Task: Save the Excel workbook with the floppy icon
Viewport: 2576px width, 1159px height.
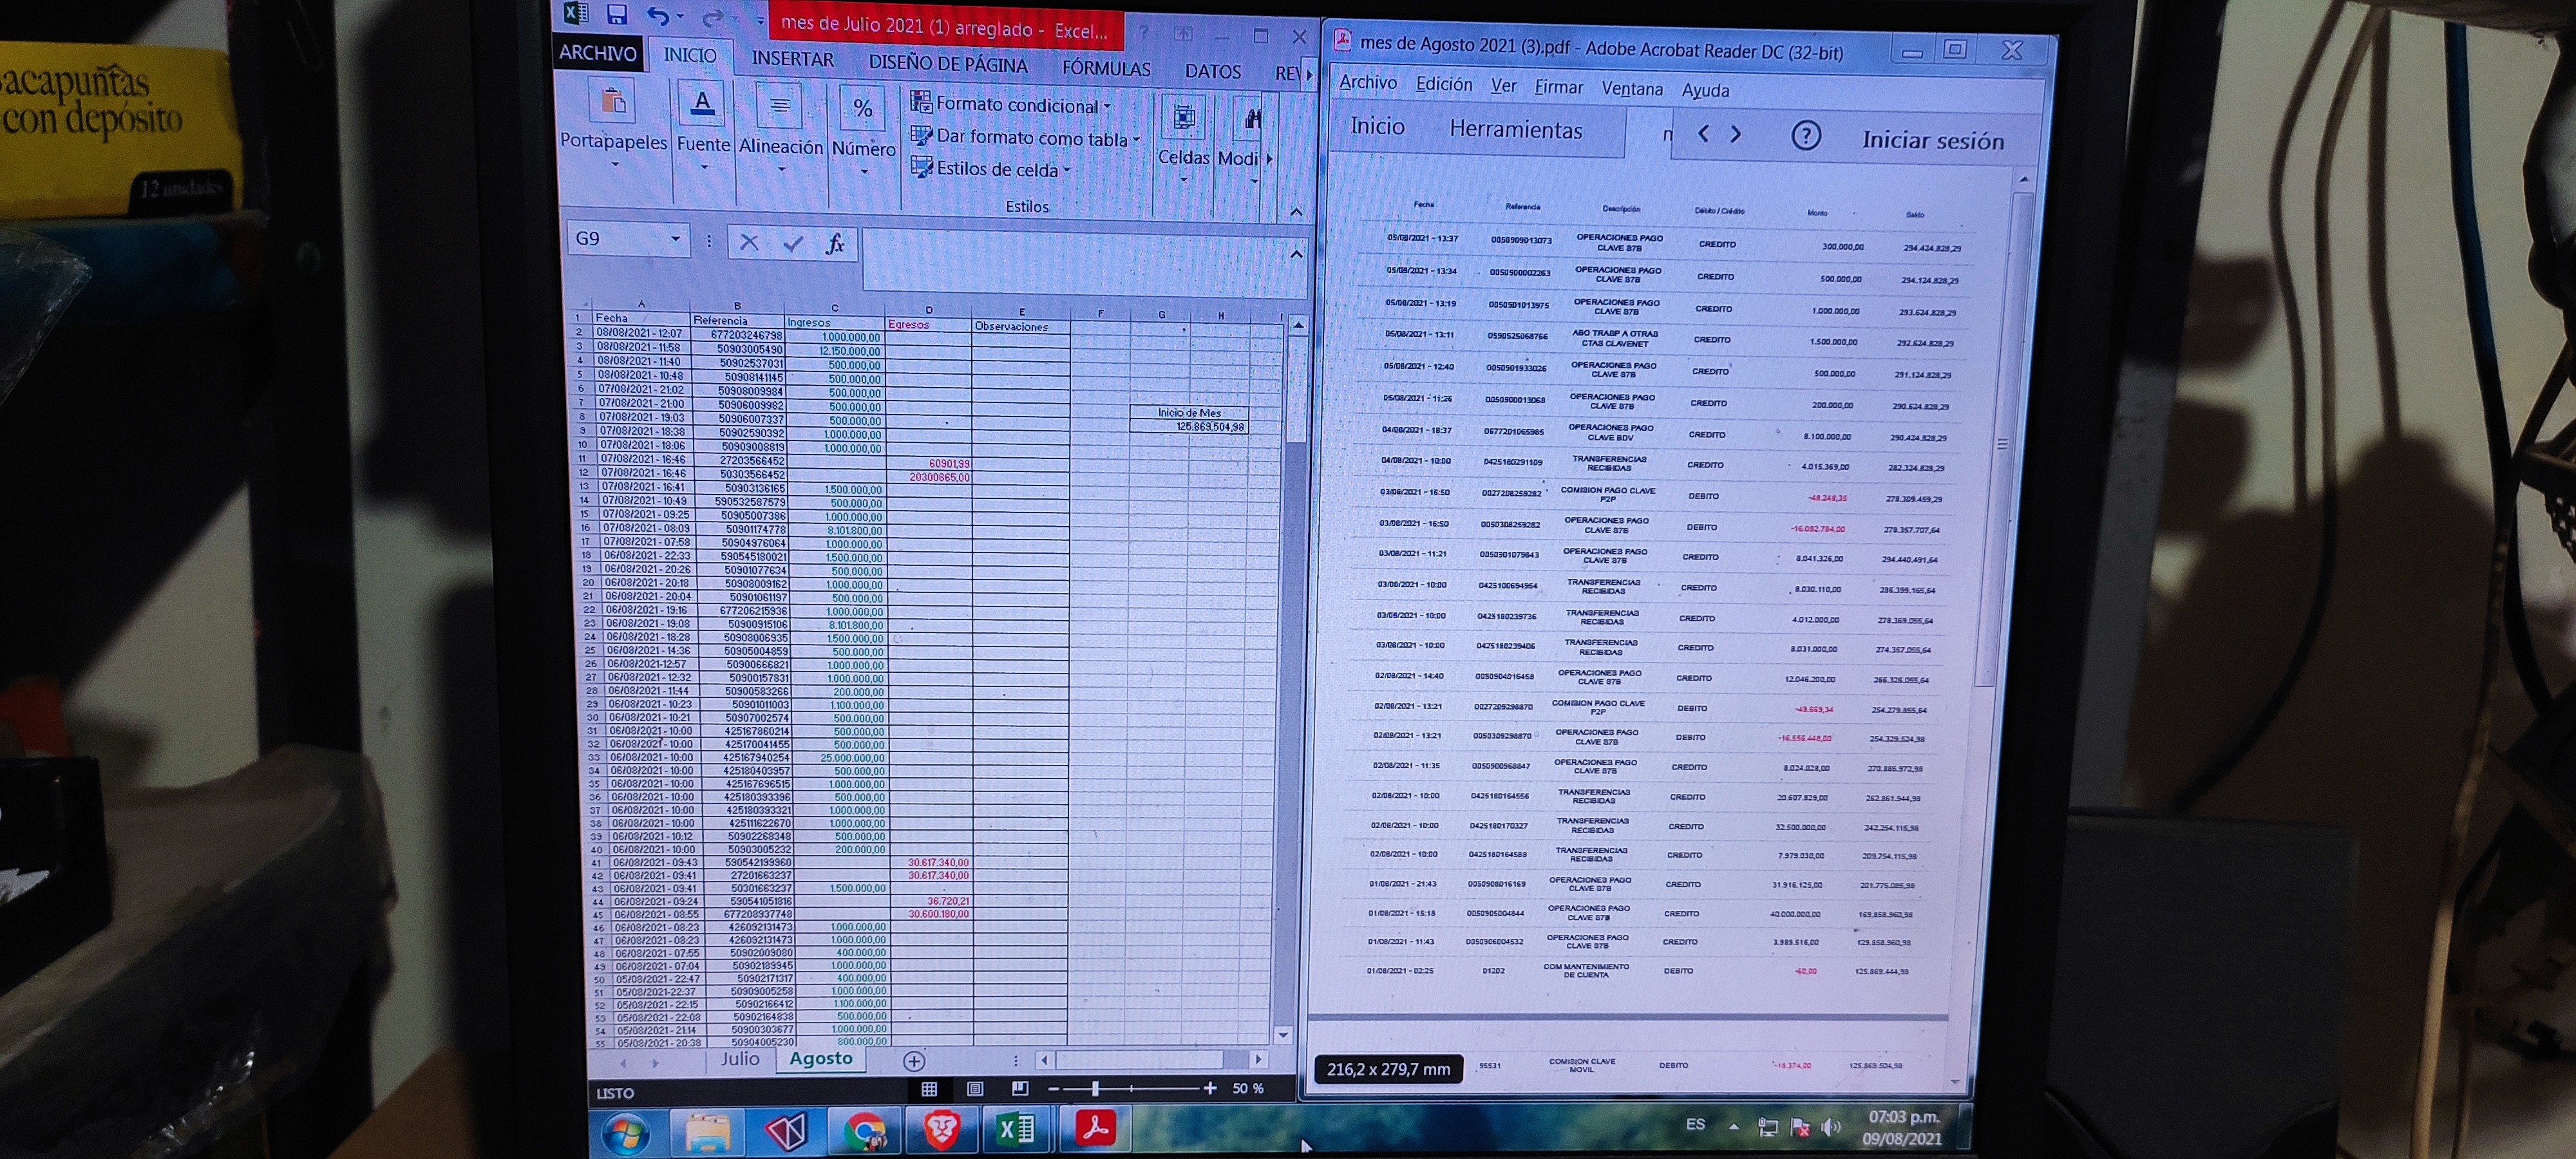Action: click(617, 14)
